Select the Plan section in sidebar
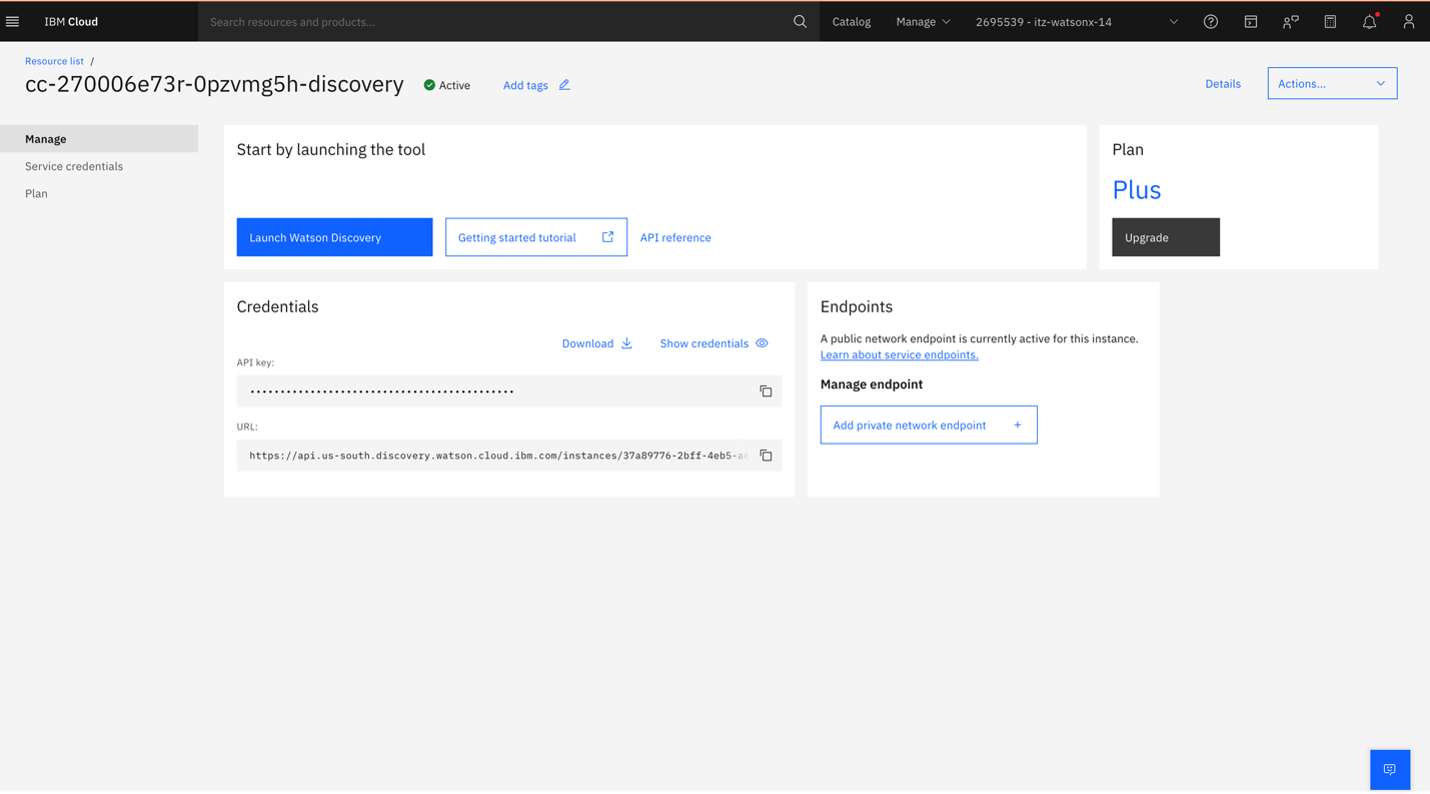 pos(36,193)
